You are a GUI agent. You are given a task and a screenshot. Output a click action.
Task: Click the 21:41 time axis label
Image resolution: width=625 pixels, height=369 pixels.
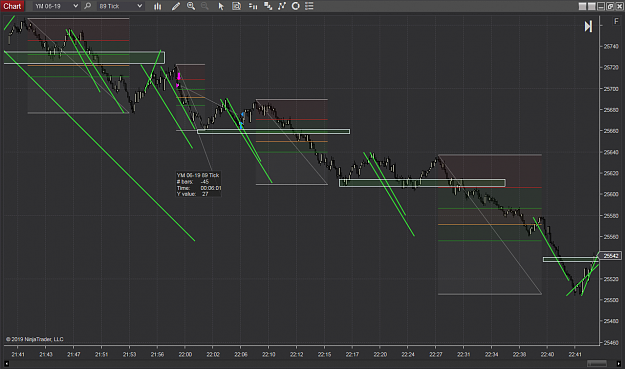18,354
